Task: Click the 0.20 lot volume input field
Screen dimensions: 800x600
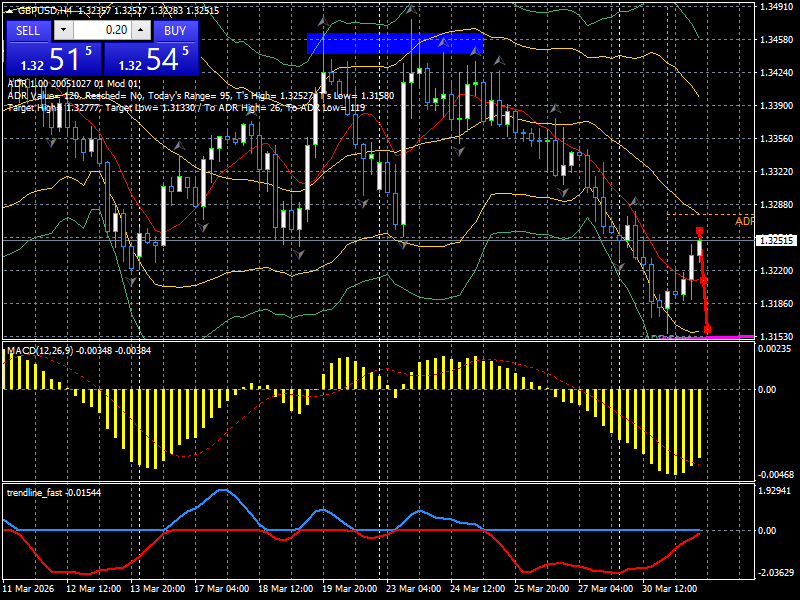Action: point(102,31)
